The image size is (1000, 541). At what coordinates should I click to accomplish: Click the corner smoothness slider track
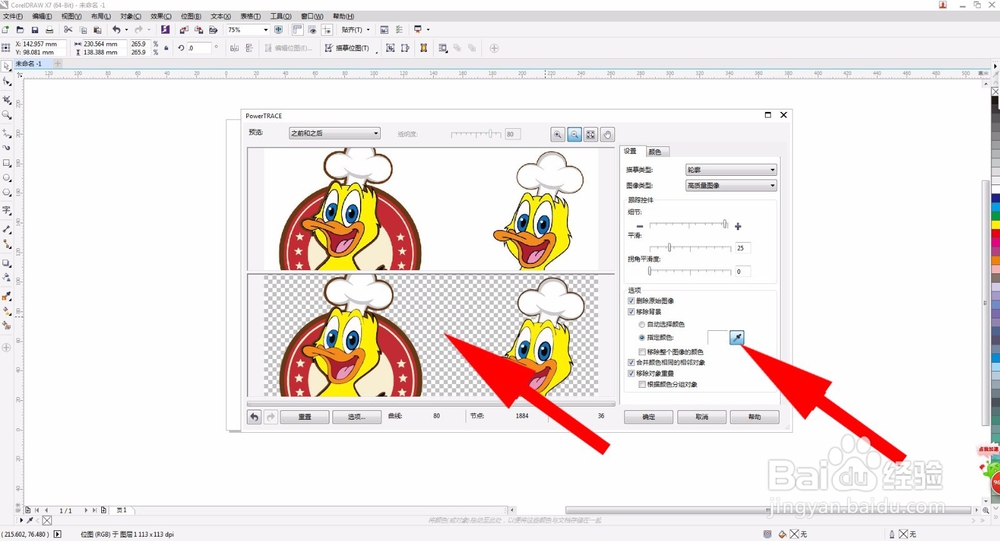[x=690, y=271]
